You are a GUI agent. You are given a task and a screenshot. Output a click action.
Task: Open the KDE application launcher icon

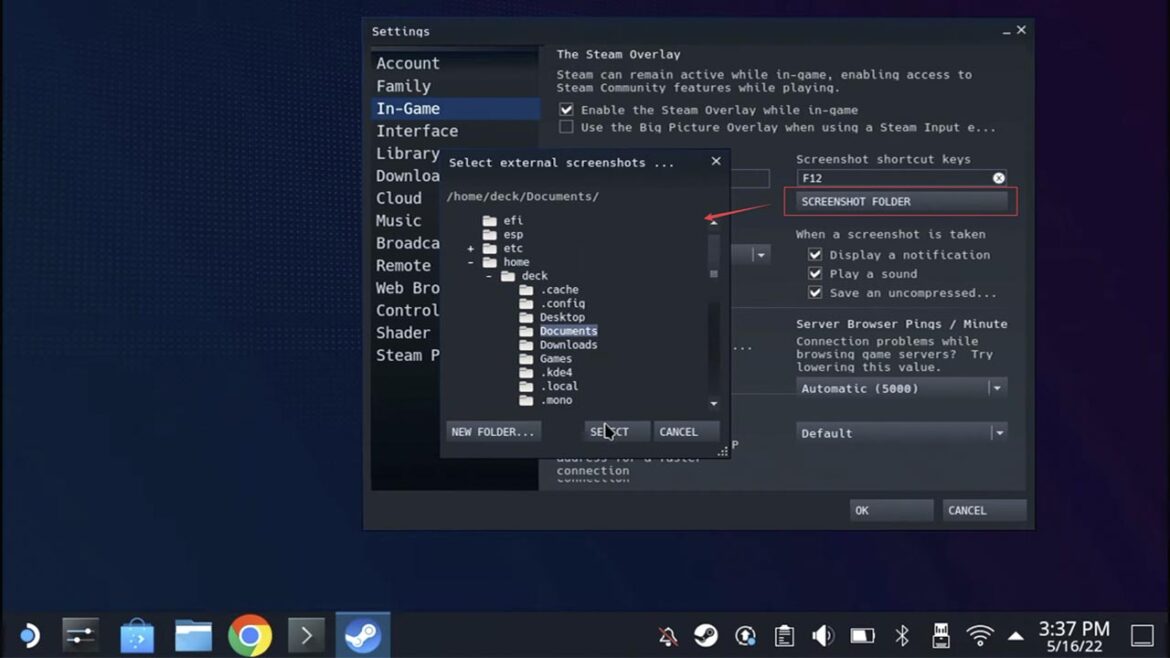29,636
